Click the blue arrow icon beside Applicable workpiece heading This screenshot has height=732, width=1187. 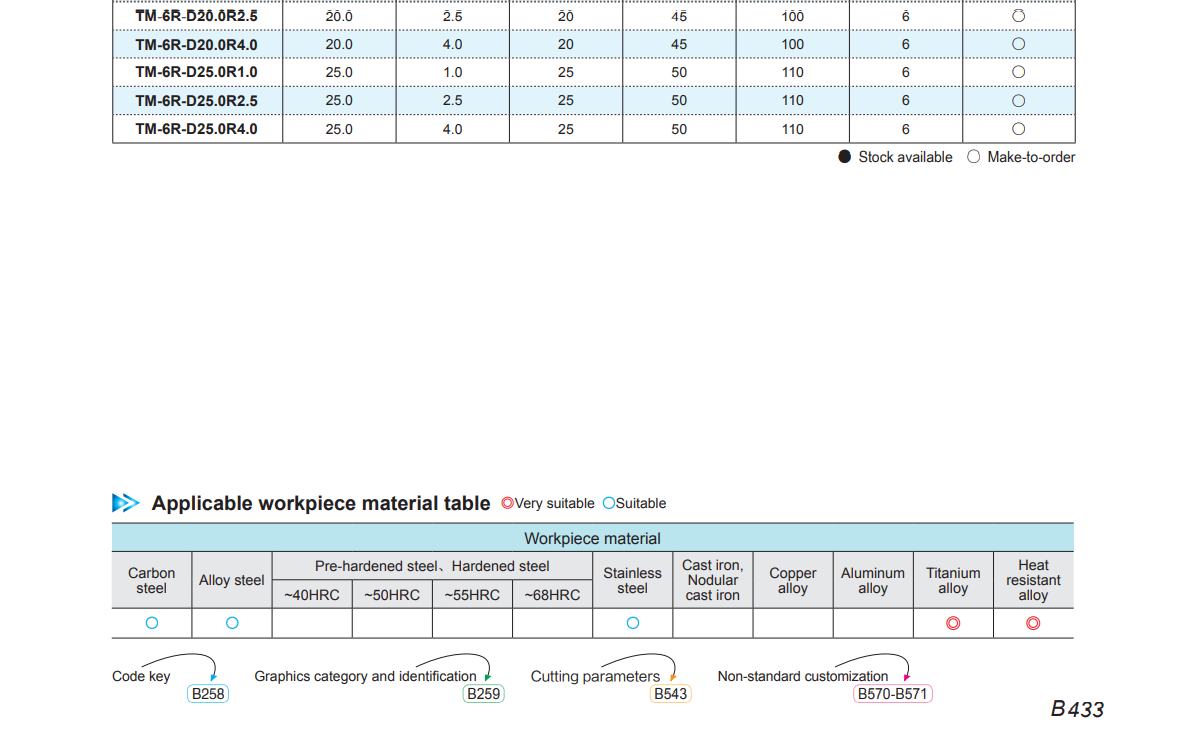pyautogui.click(x=126, y=503)
